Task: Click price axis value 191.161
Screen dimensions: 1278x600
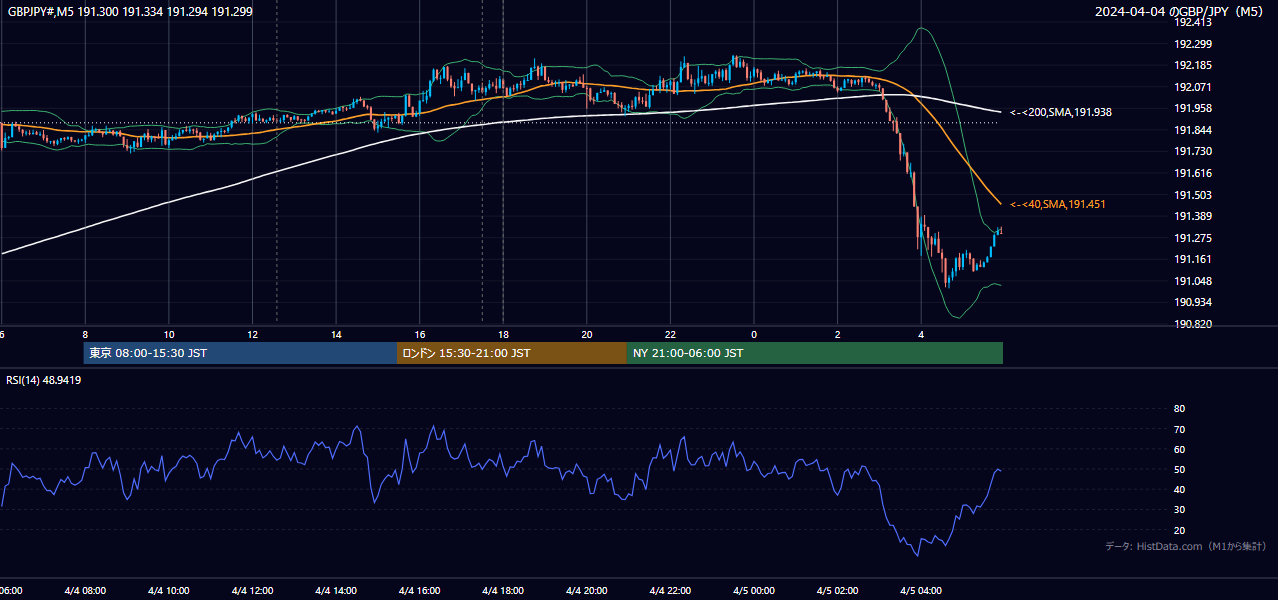Action: 1193,259
